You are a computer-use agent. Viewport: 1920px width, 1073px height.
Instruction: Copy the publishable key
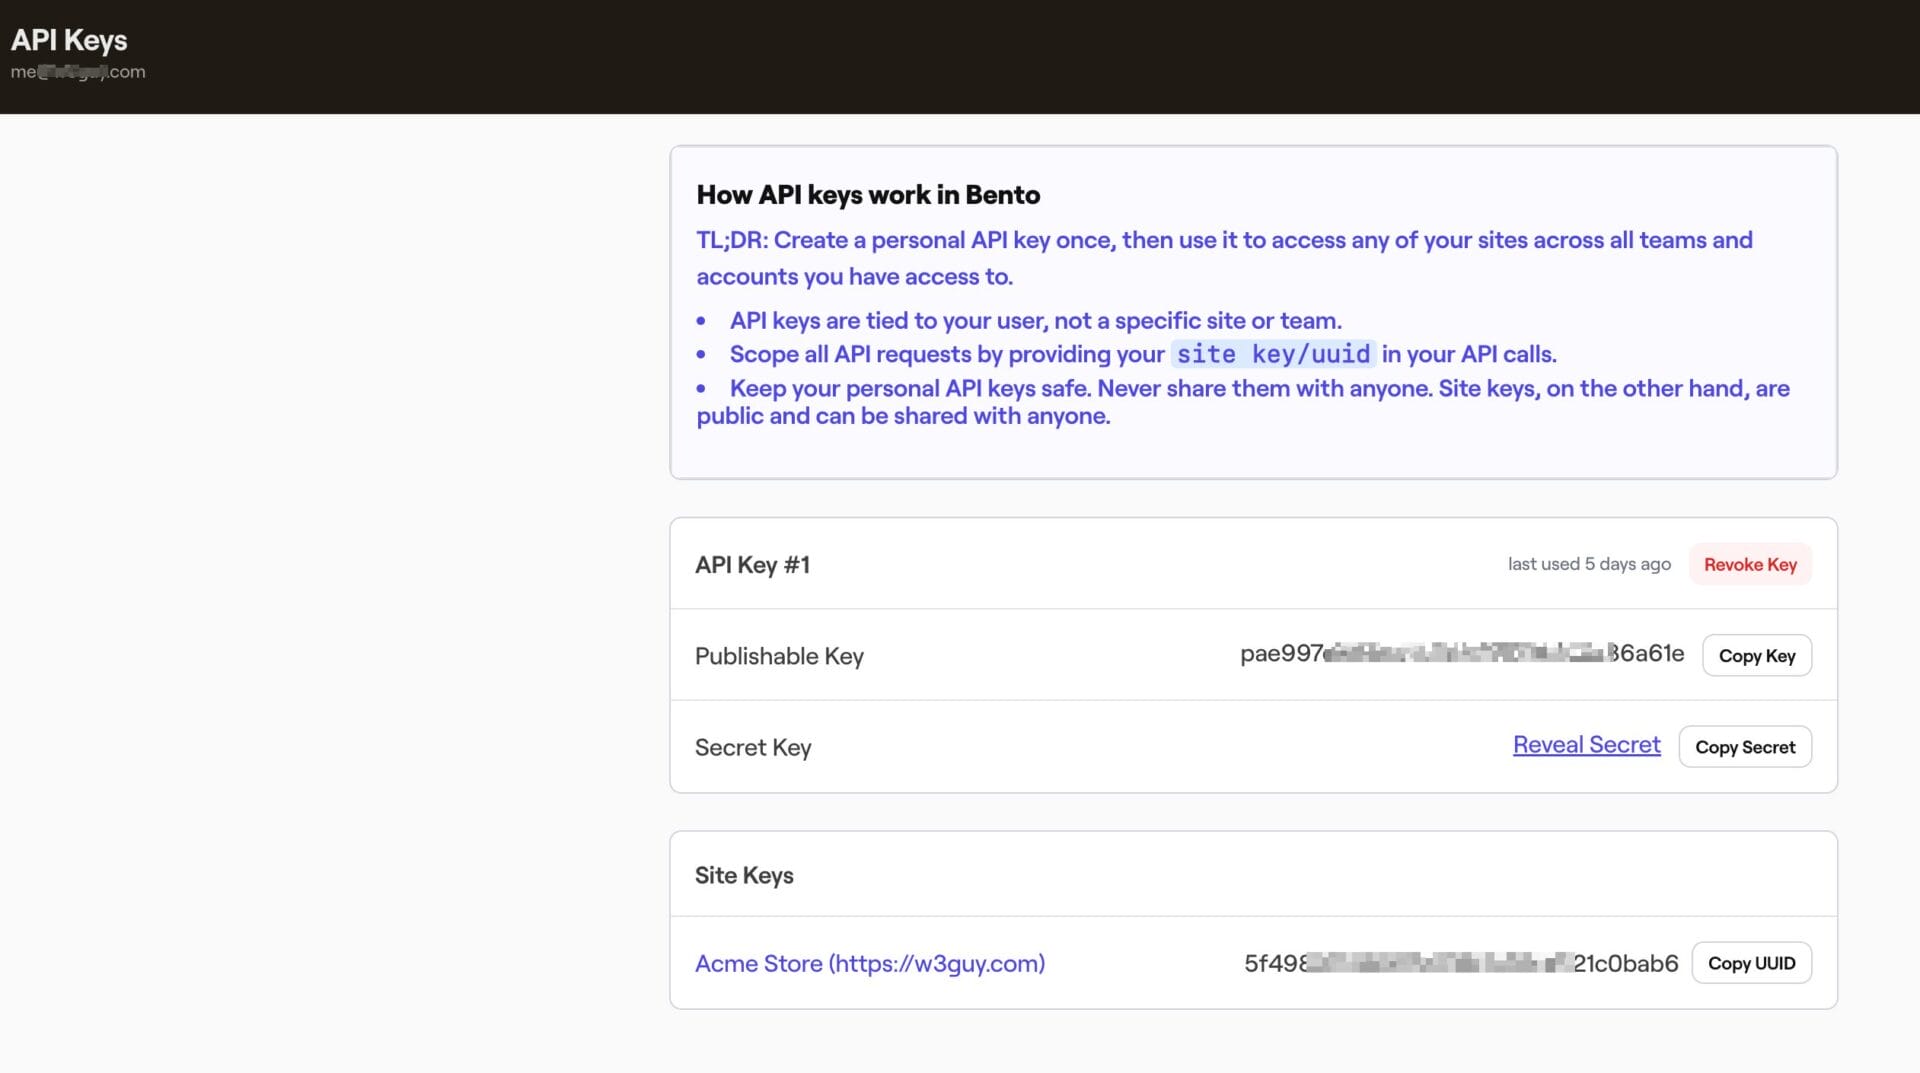[1756, 656]
